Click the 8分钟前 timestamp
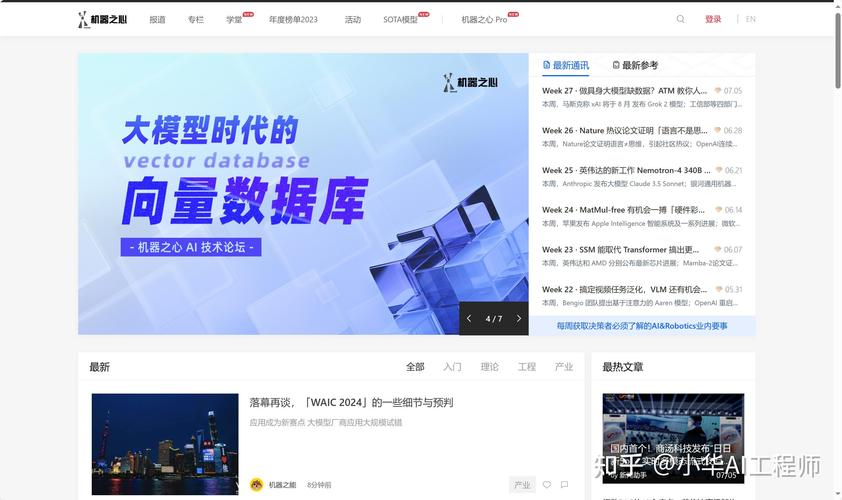 pyautogui.click(x=319, y=485)
